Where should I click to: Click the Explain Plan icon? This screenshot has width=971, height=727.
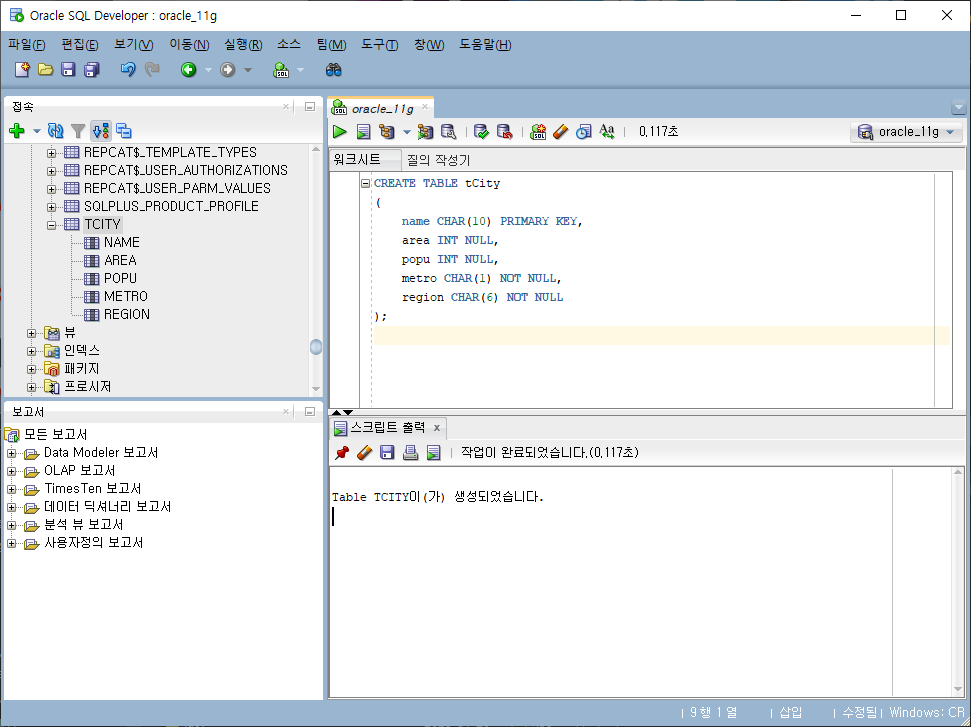pos(387,131)
